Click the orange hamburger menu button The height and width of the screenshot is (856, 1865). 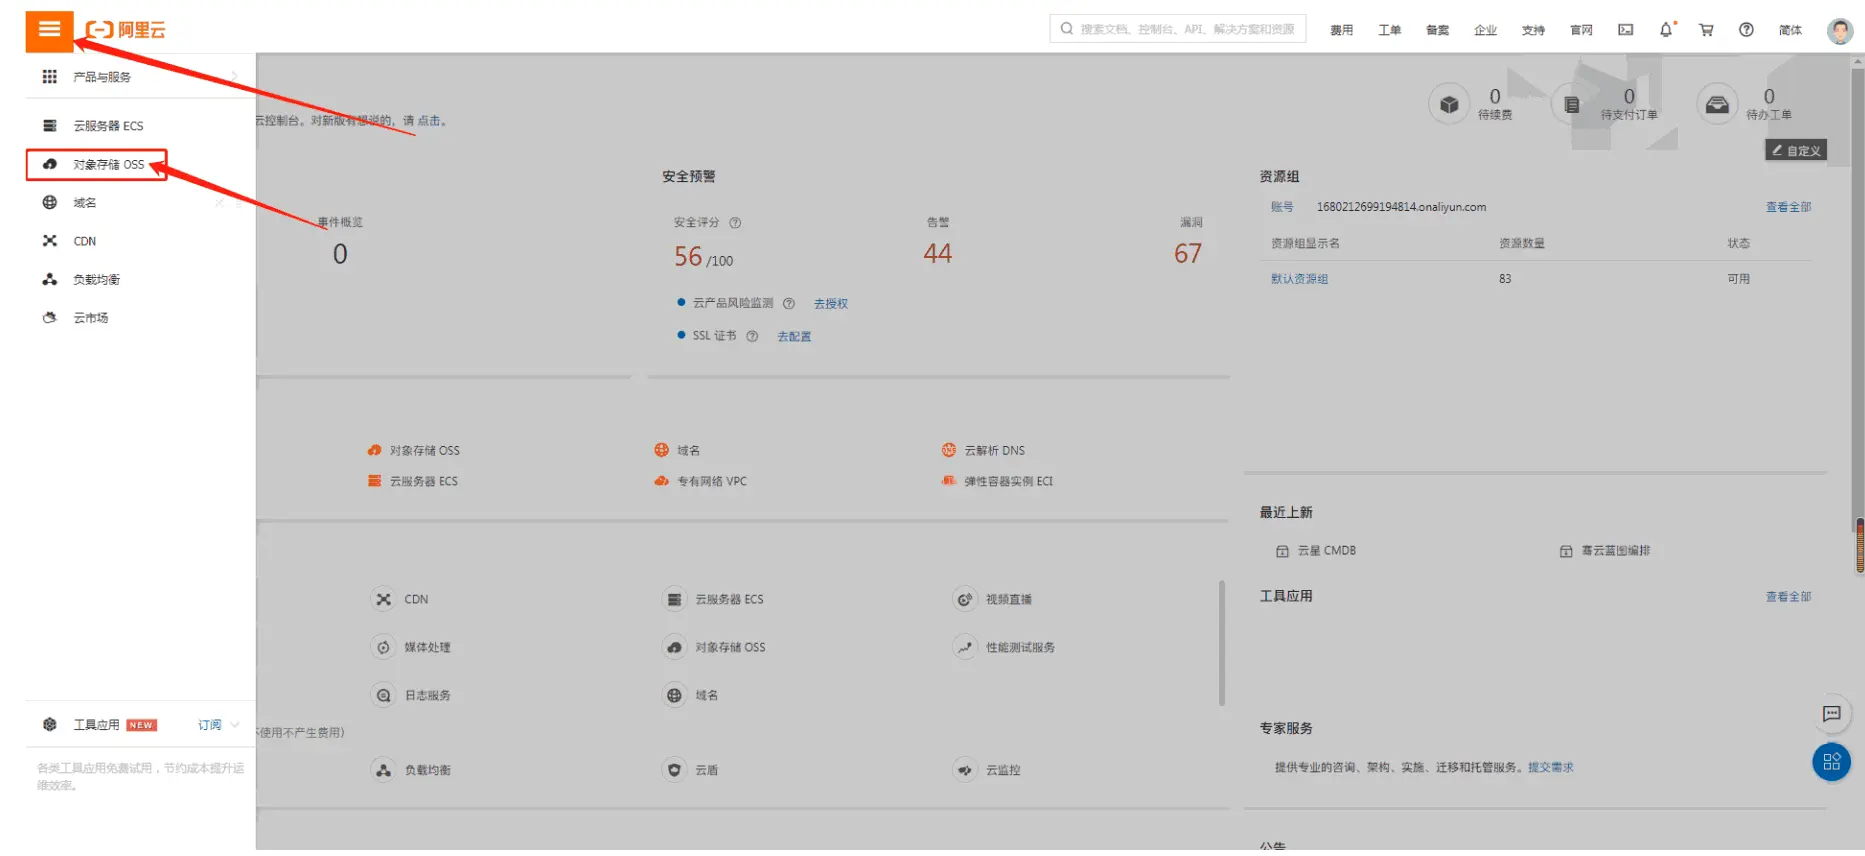(49, 30)
